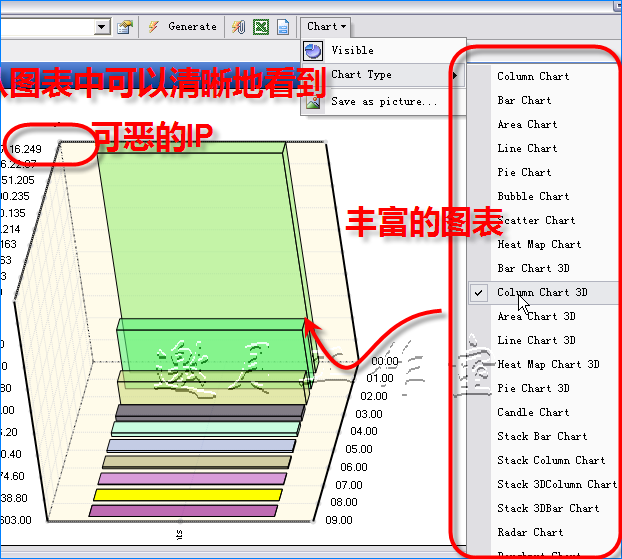Click the 03.00 axis label

369,414
